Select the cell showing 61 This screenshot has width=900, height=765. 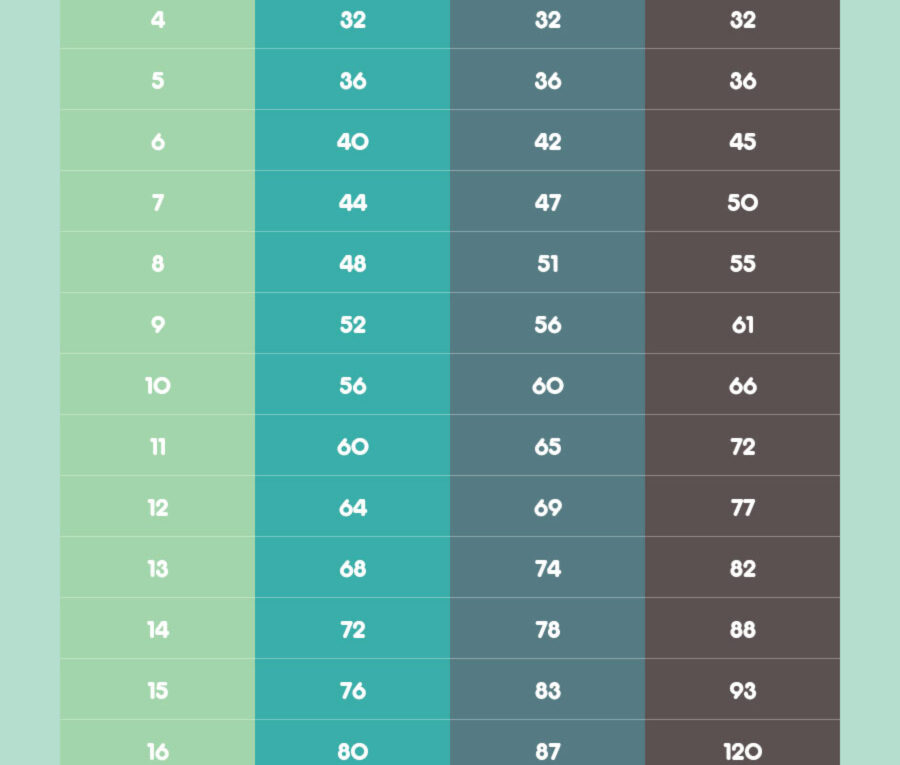[742, 325]
